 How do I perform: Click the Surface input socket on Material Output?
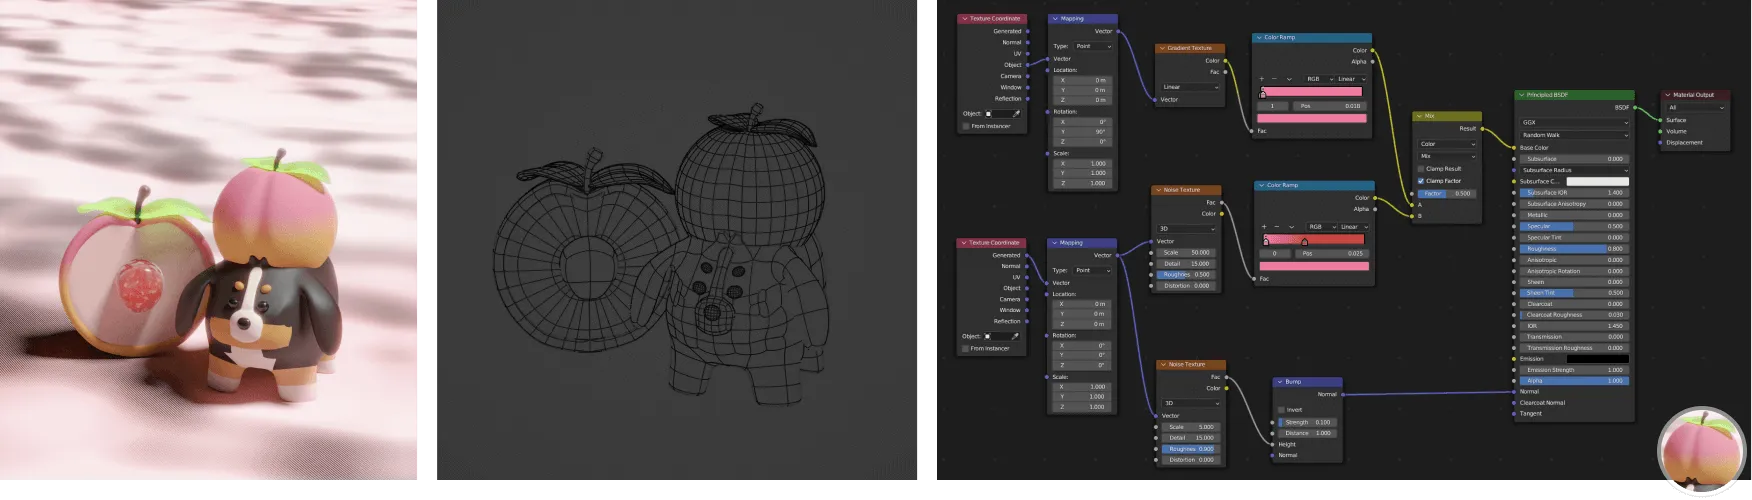tap(1661, 120)
